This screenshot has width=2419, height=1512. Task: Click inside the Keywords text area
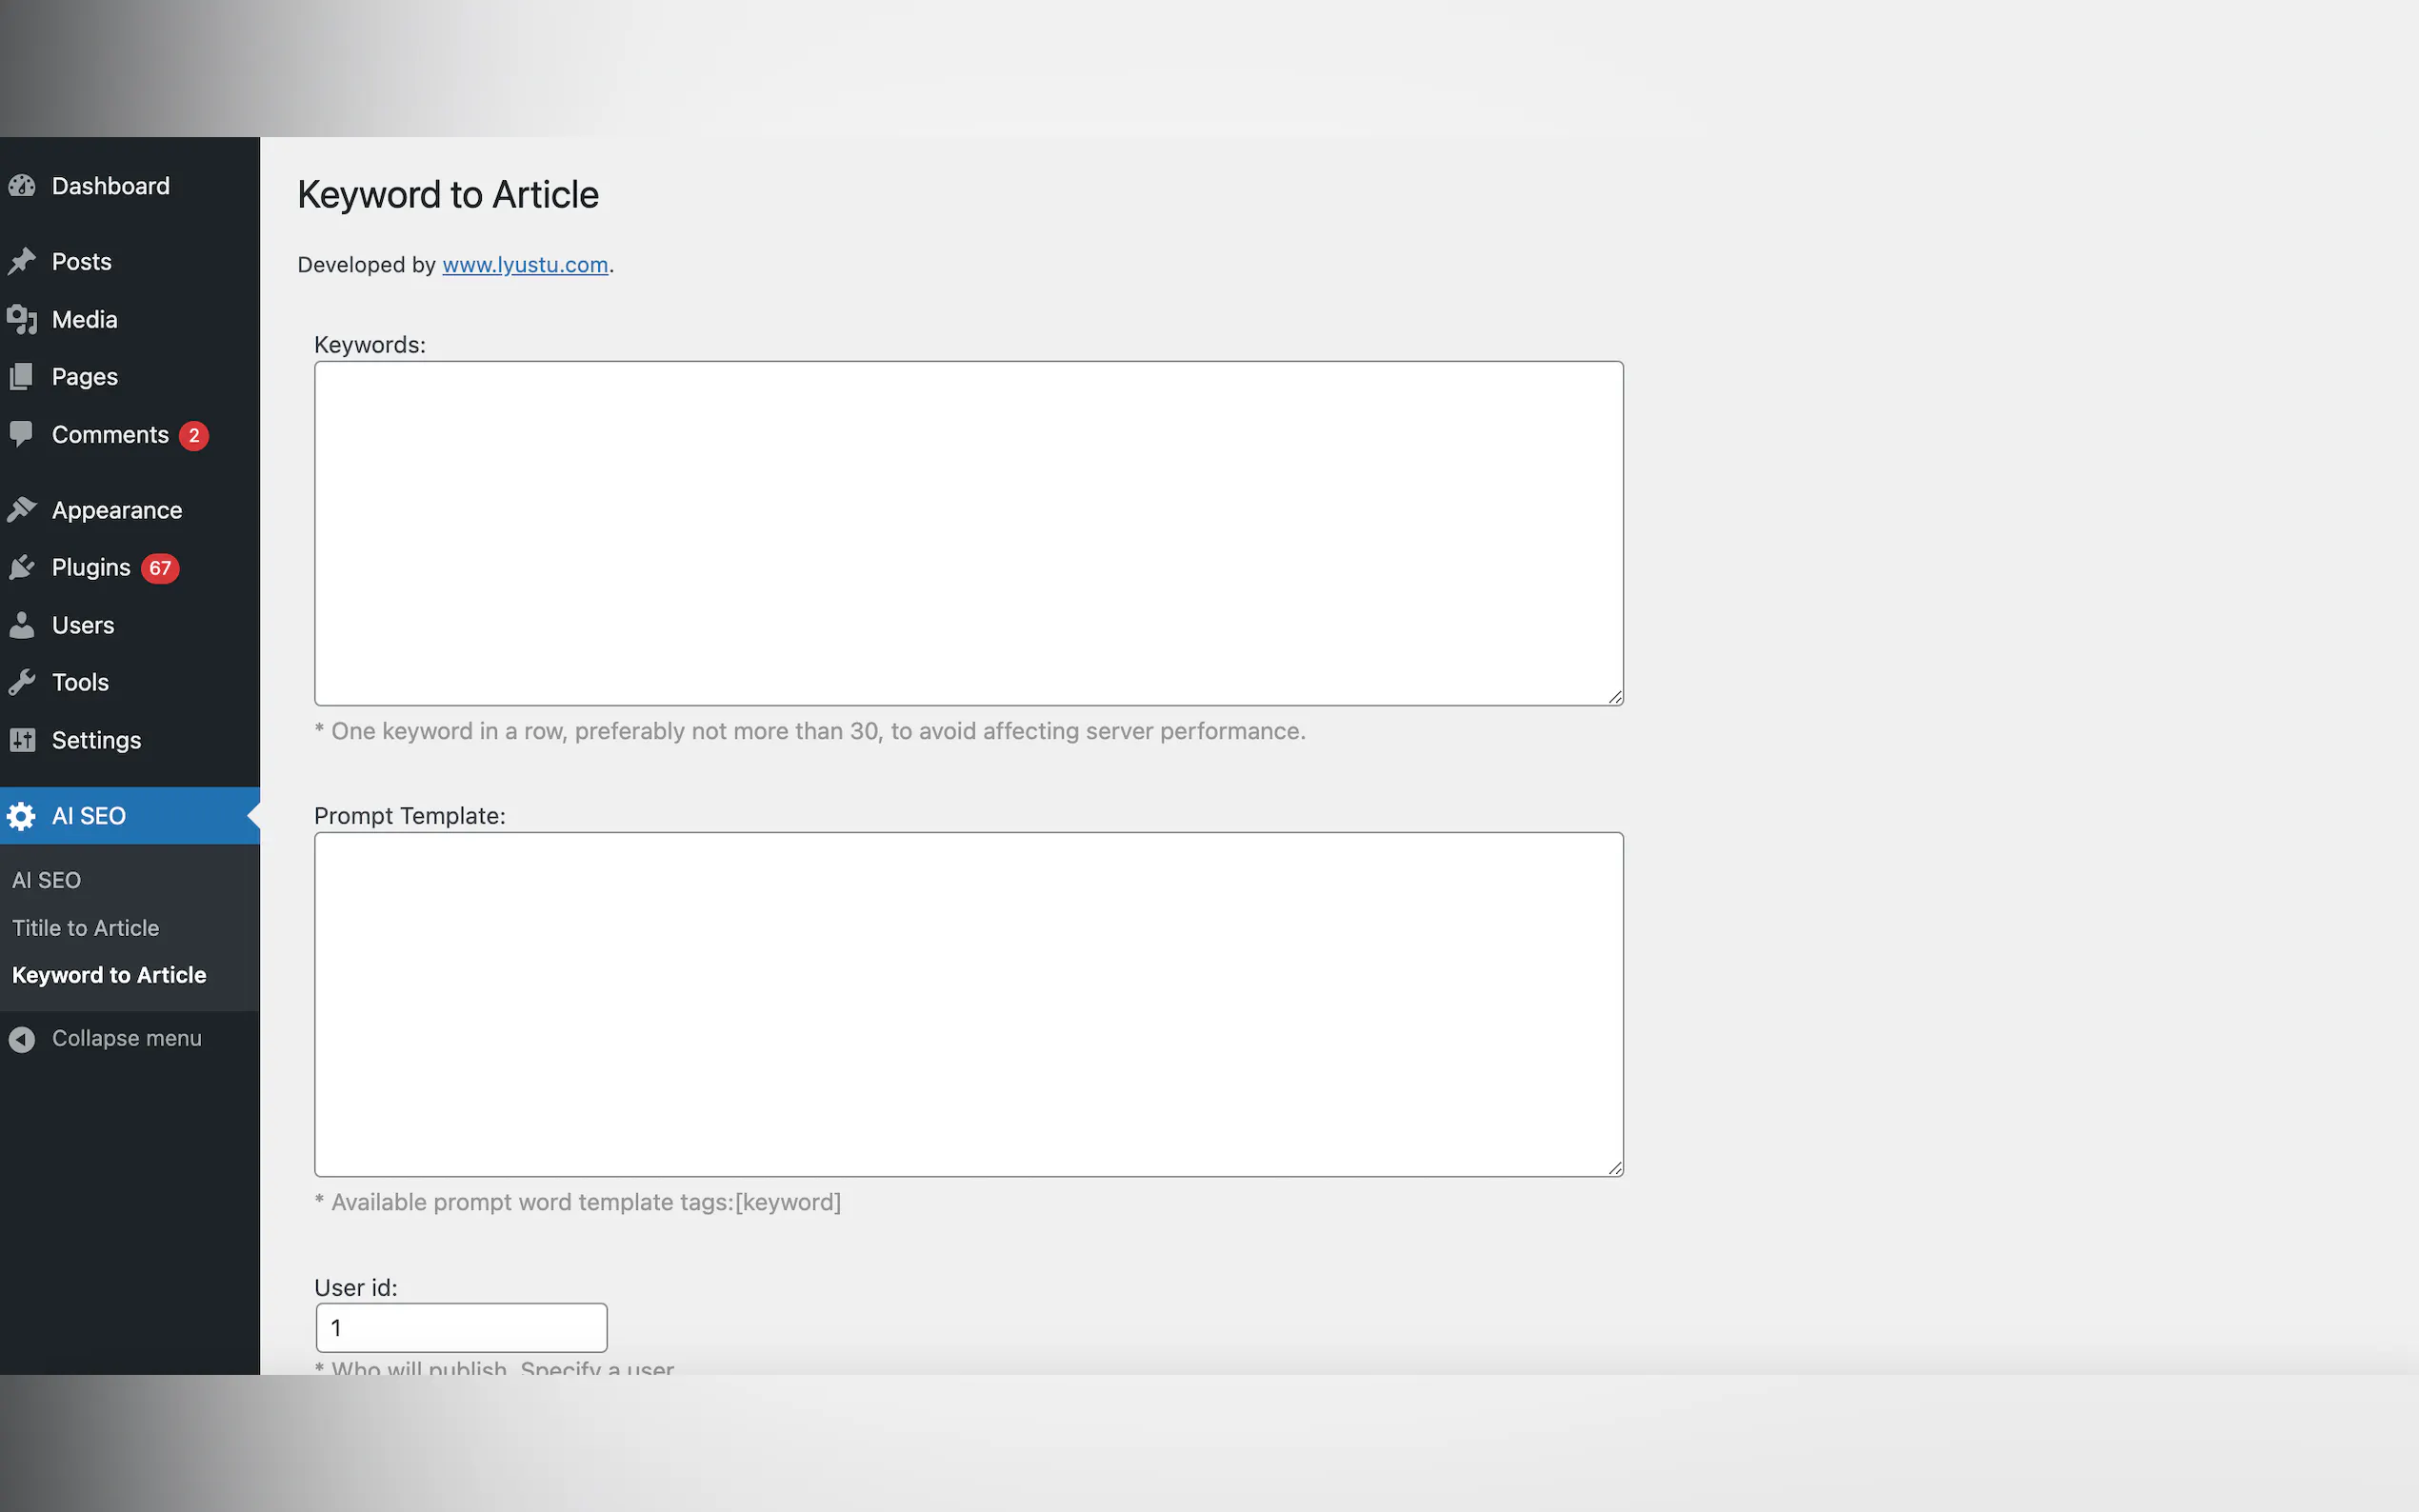[968, 533]
